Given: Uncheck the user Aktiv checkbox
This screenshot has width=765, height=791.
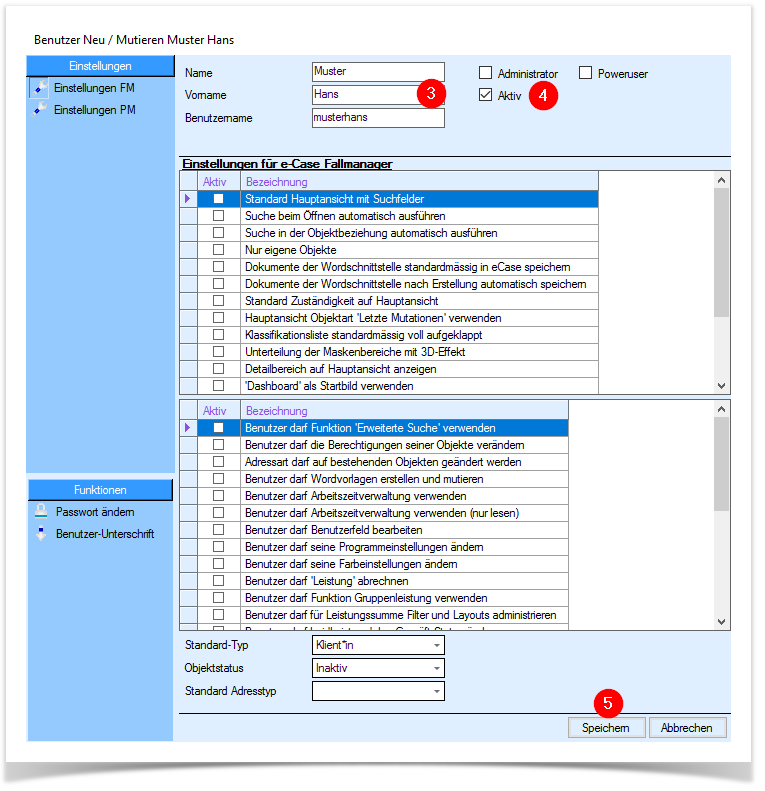Looking at the screenshot, I should pos(485,95).
